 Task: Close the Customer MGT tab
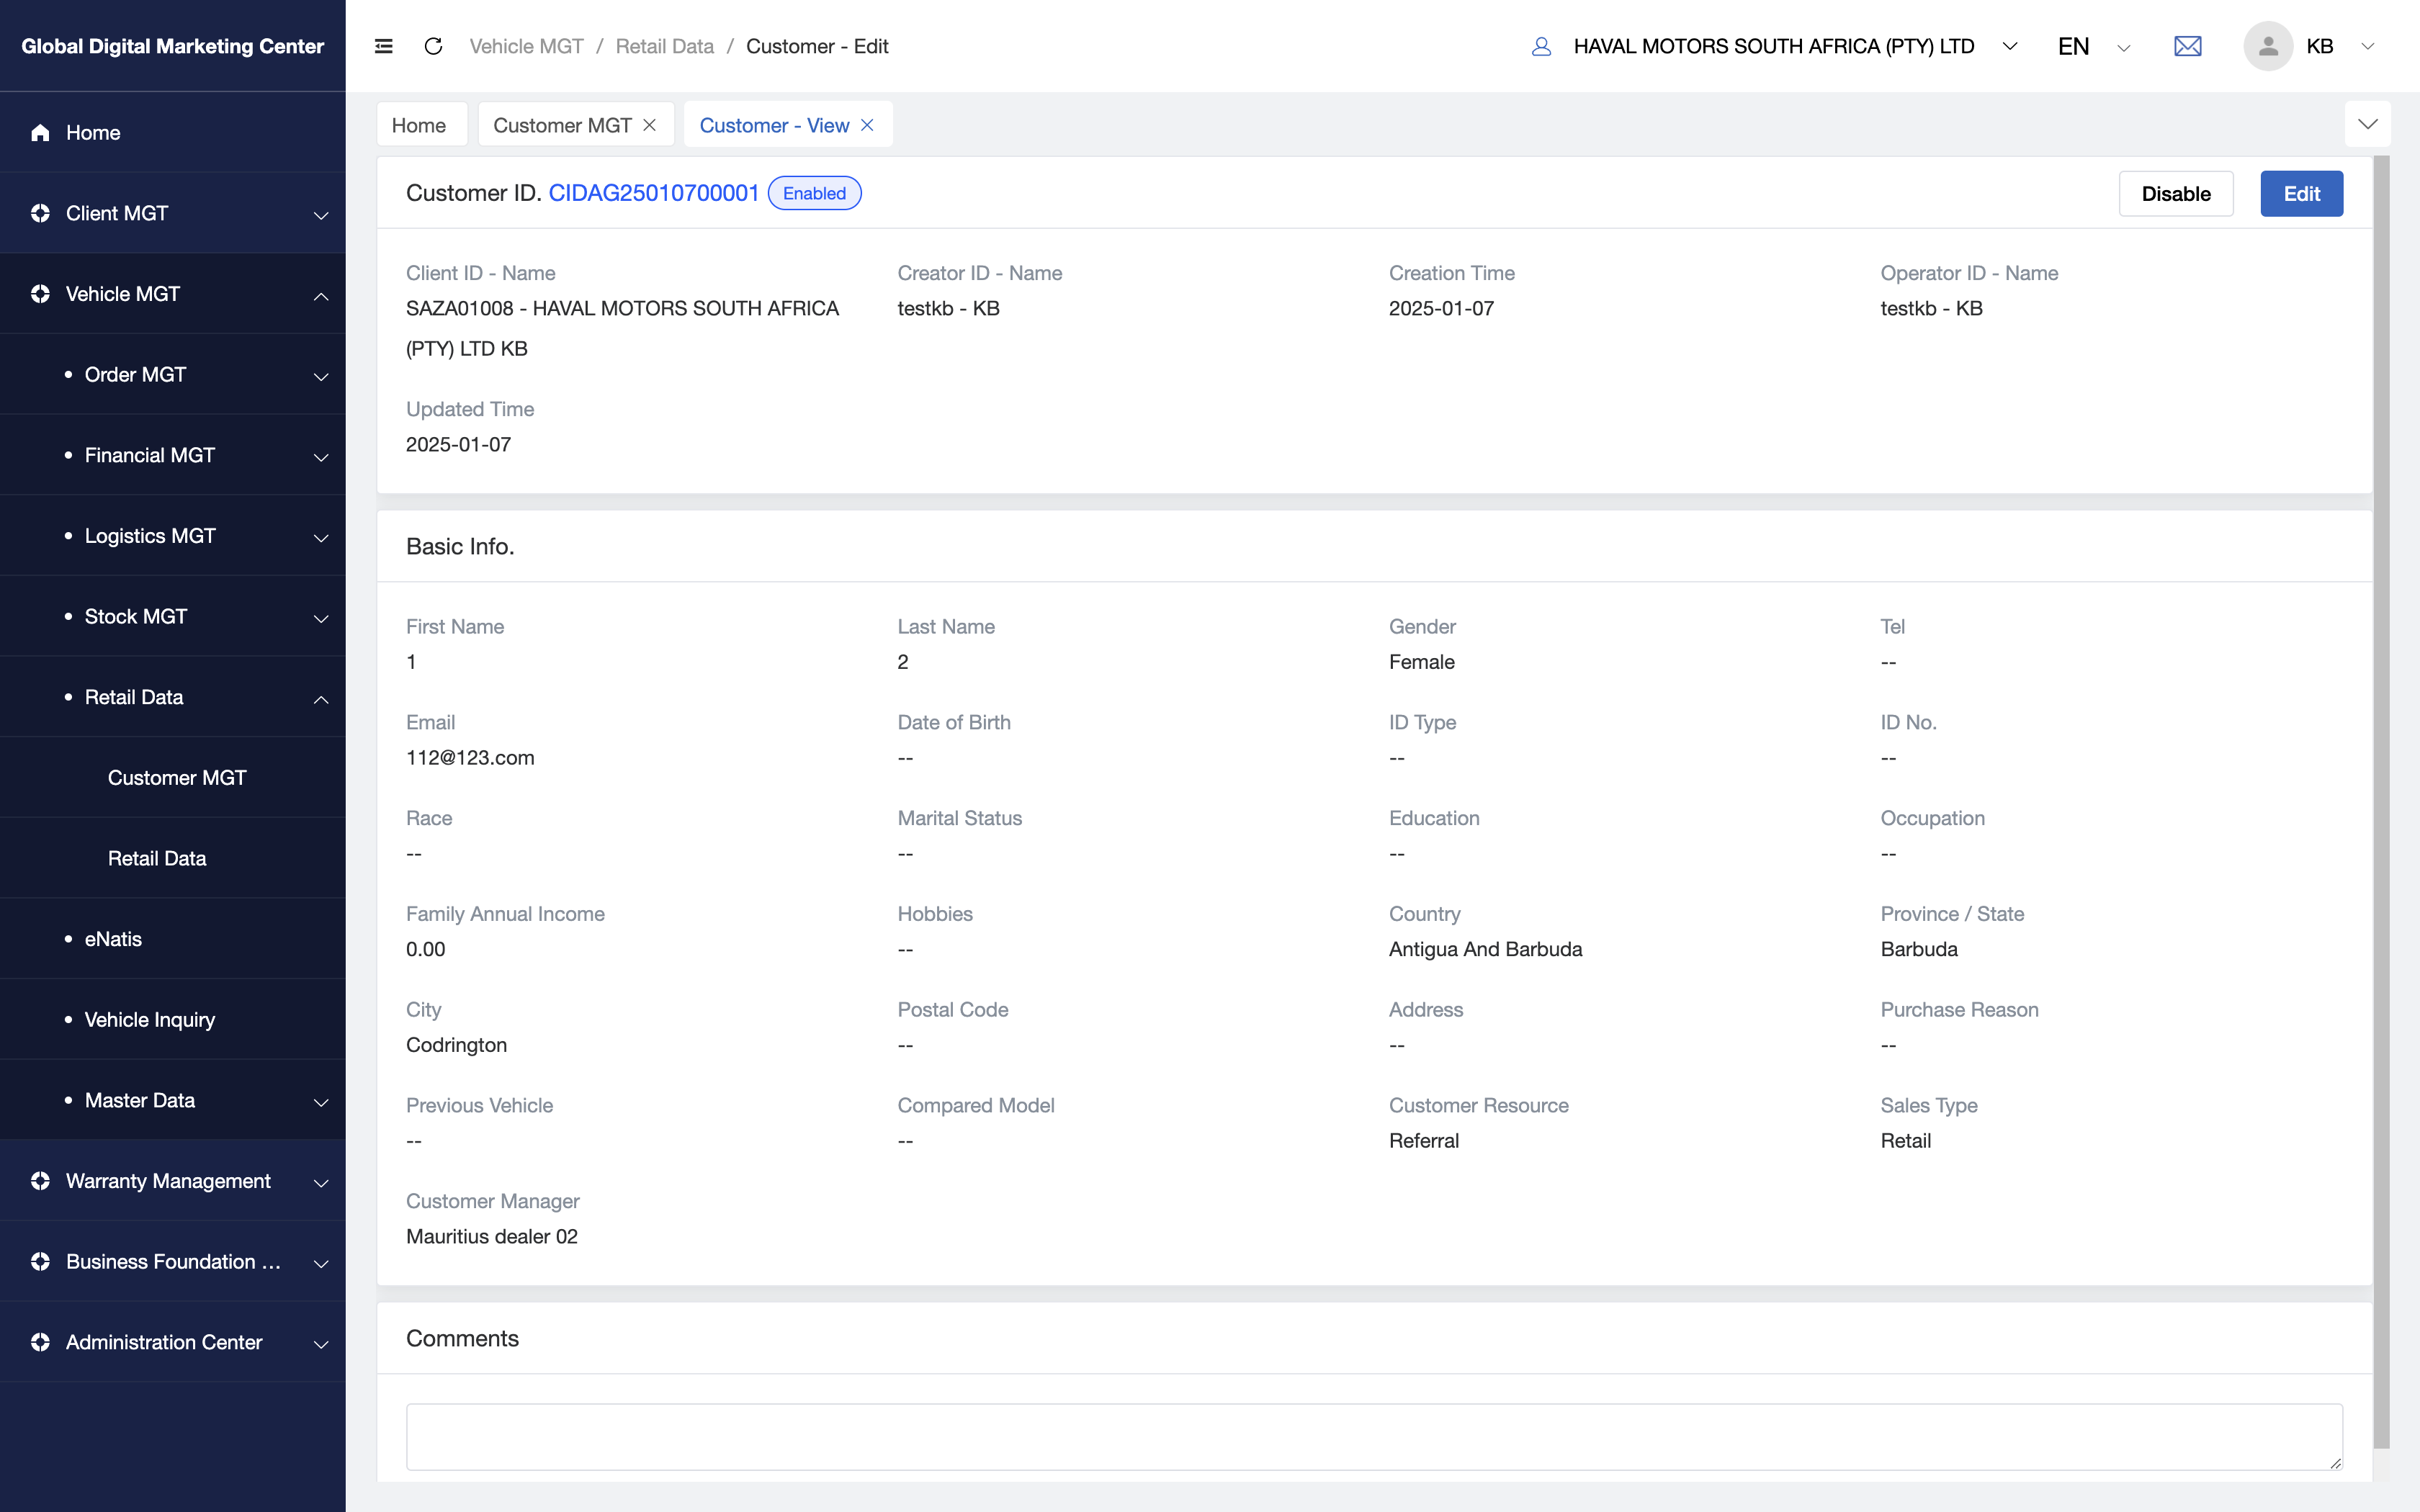tap(650, 125)
